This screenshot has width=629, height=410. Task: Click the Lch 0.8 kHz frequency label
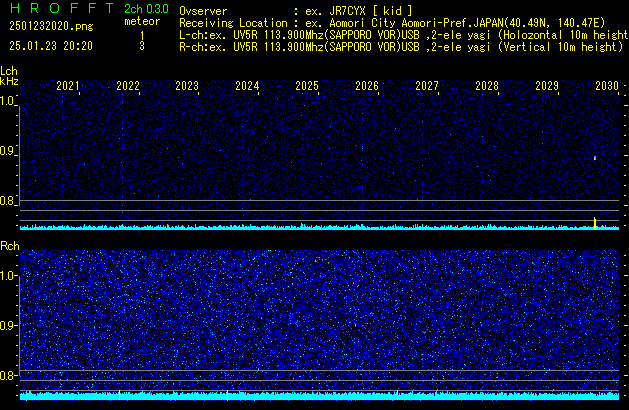tap(8, 201)
